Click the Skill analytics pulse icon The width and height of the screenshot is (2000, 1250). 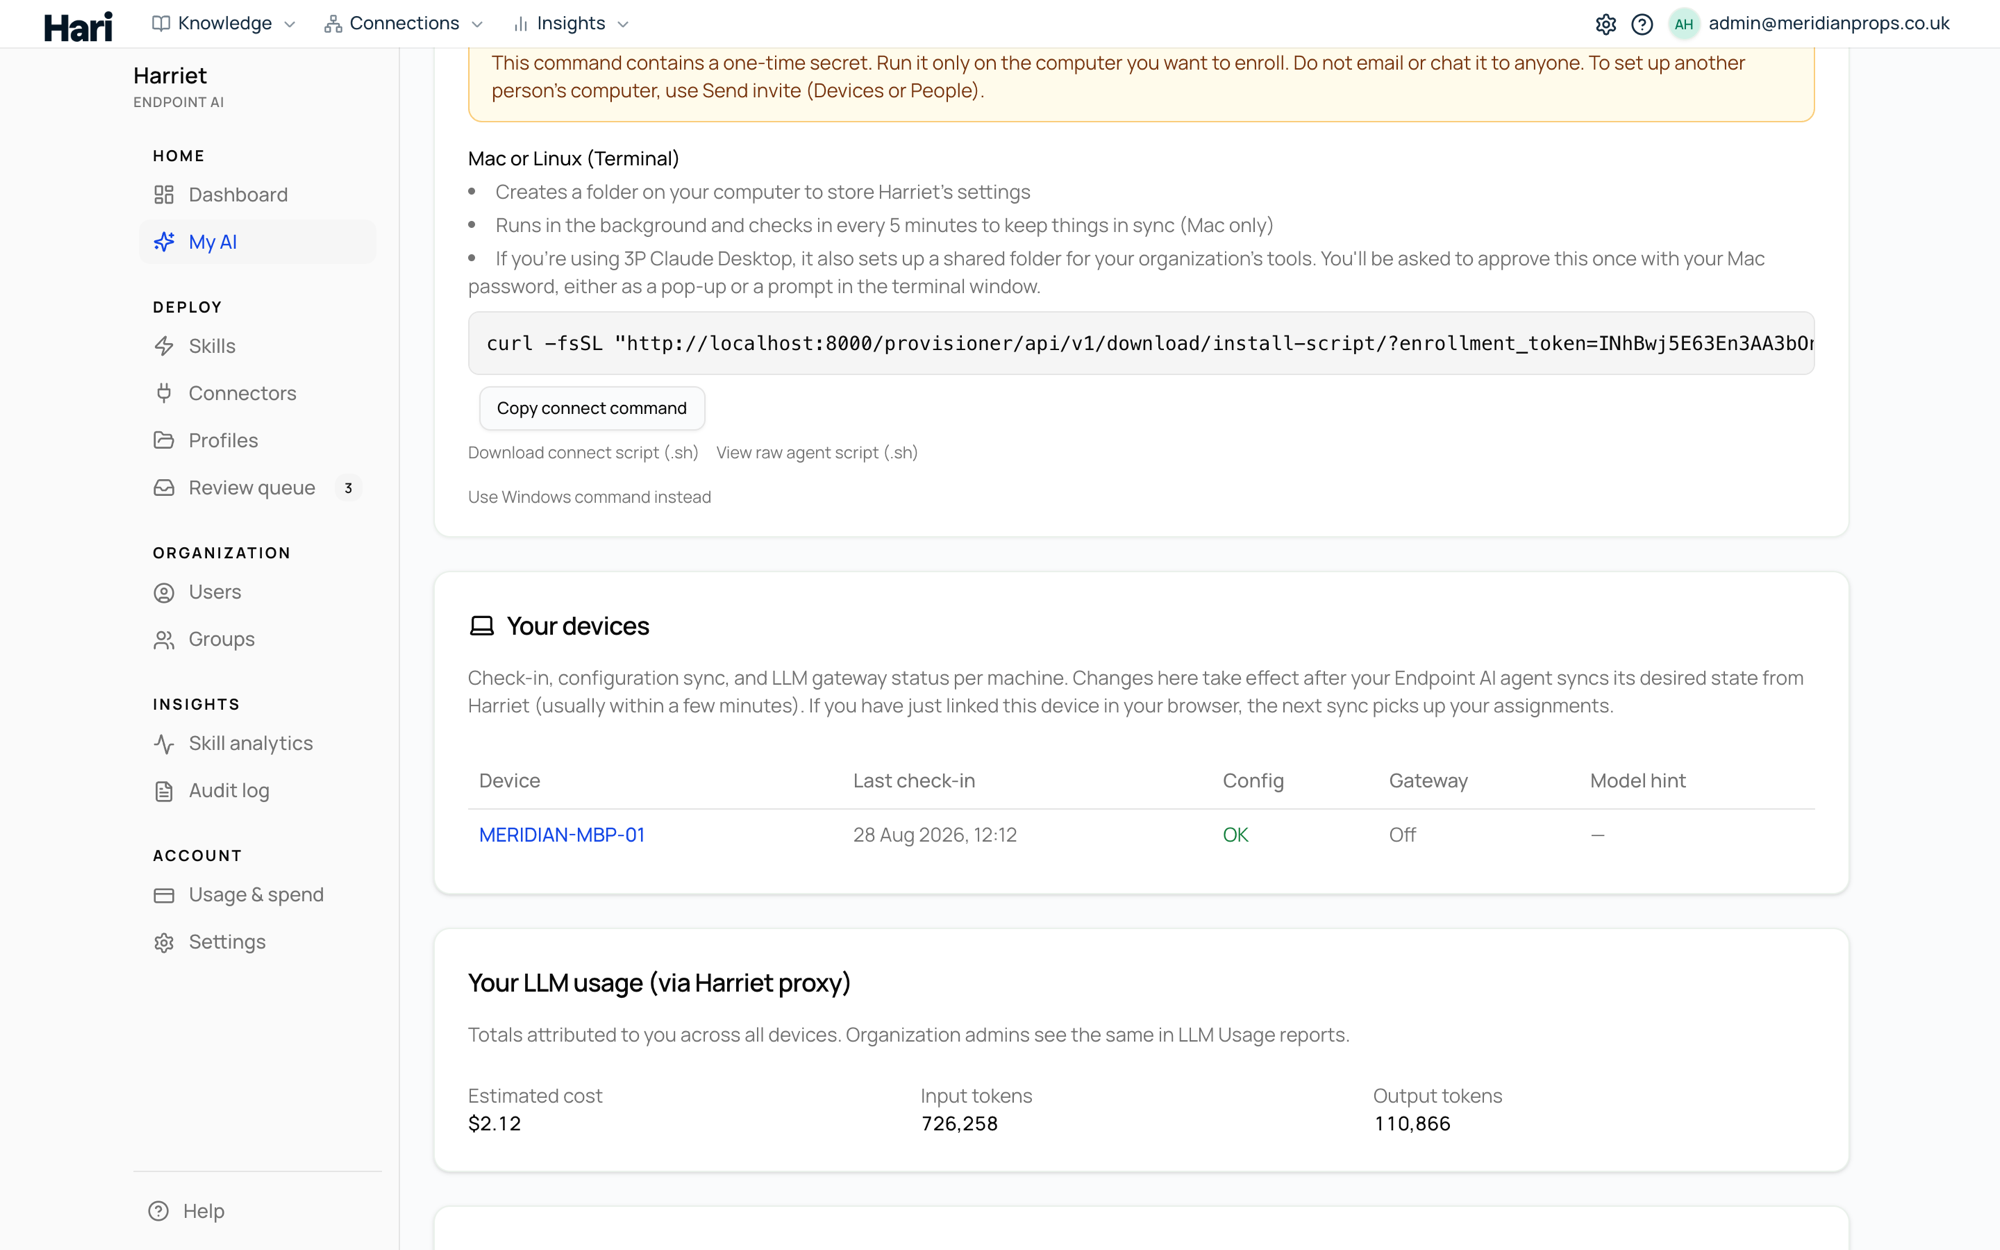(164, 743)
